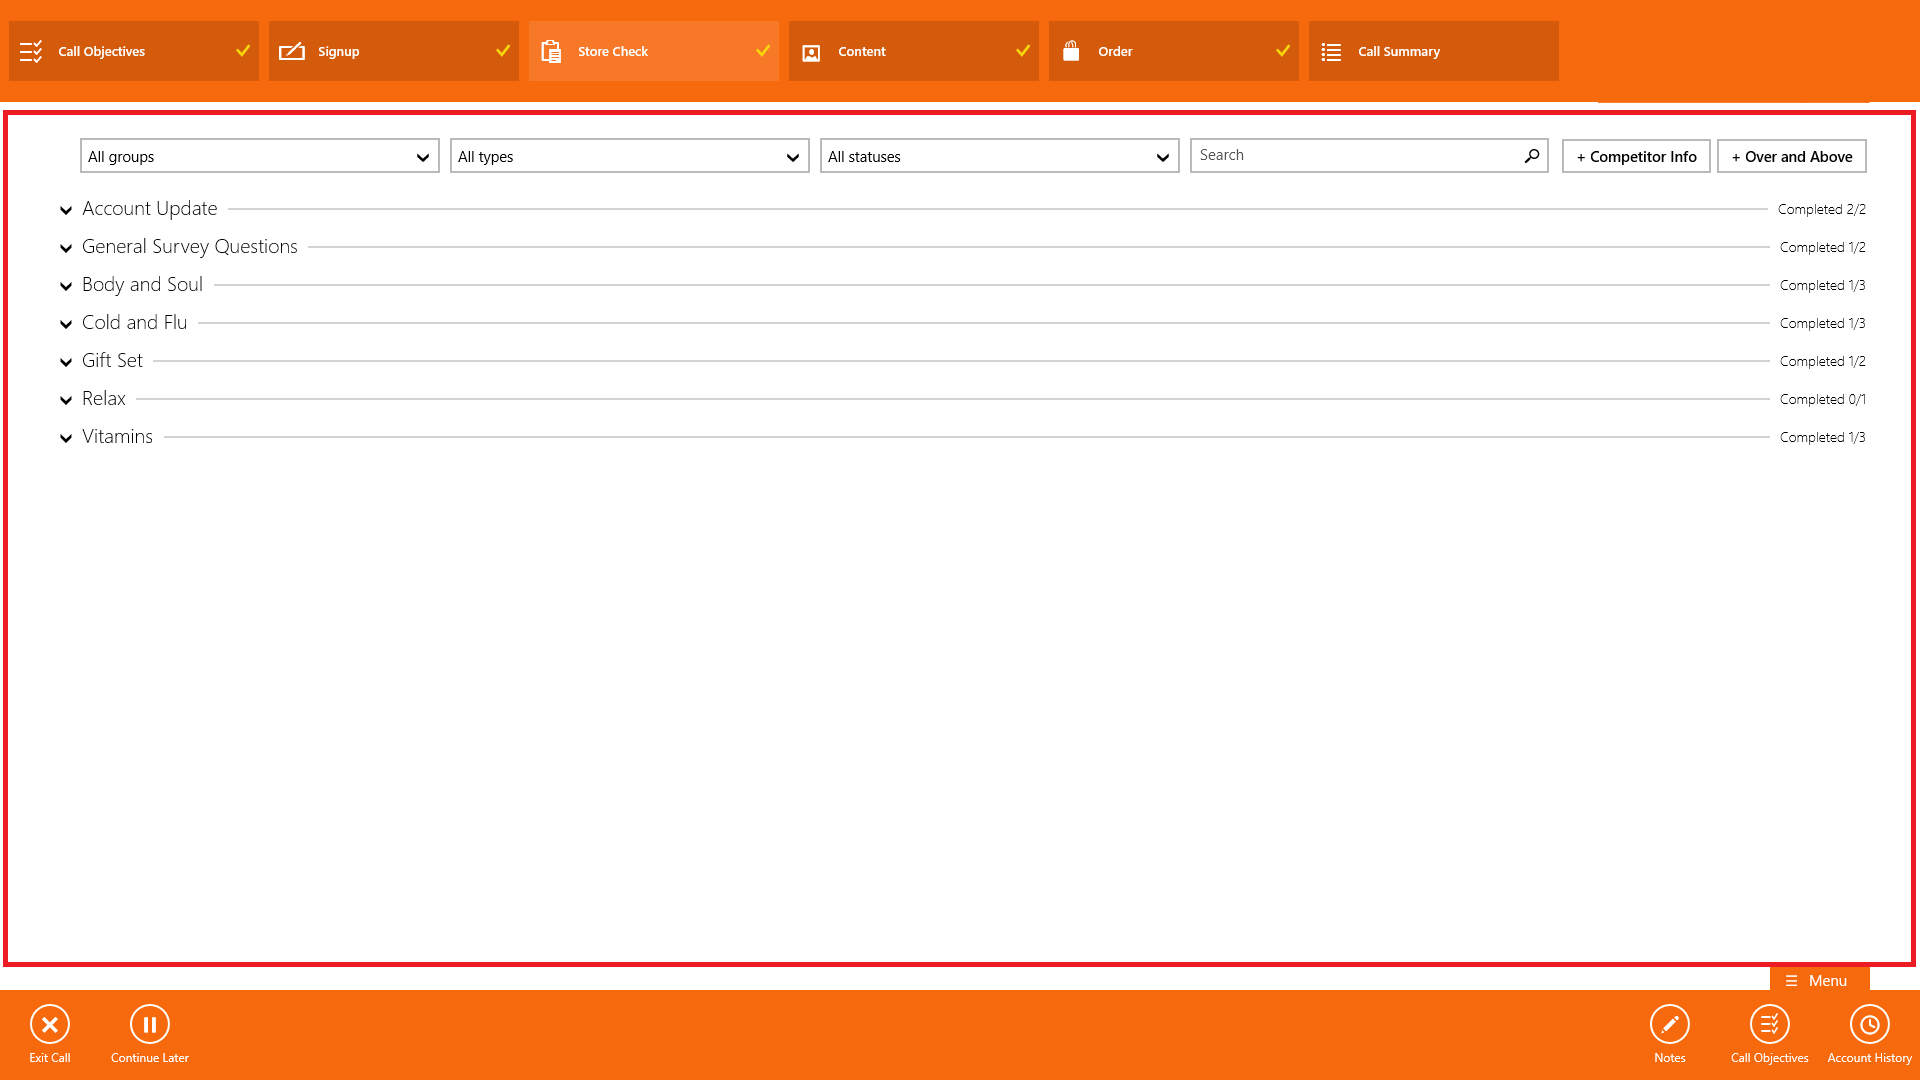Switch to the Call Summary tab

coord(1432,51)
